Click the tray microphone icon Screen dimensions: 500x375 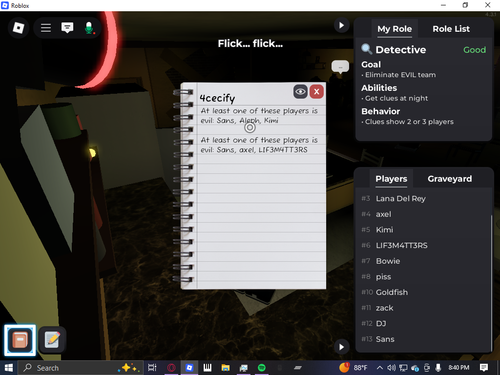click(x=438, y=368)
